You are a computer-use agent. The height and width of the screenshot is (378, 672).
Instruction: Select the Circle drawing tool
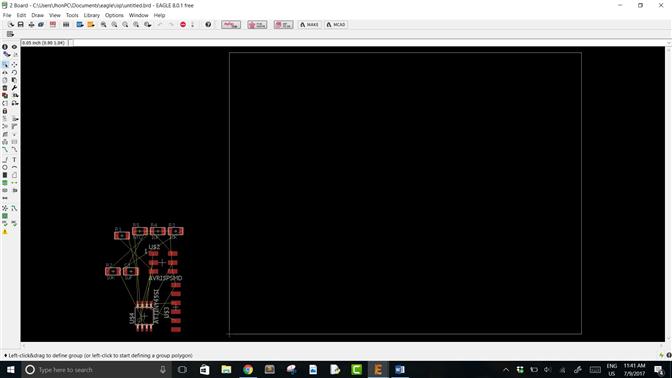tap(5, 167)
